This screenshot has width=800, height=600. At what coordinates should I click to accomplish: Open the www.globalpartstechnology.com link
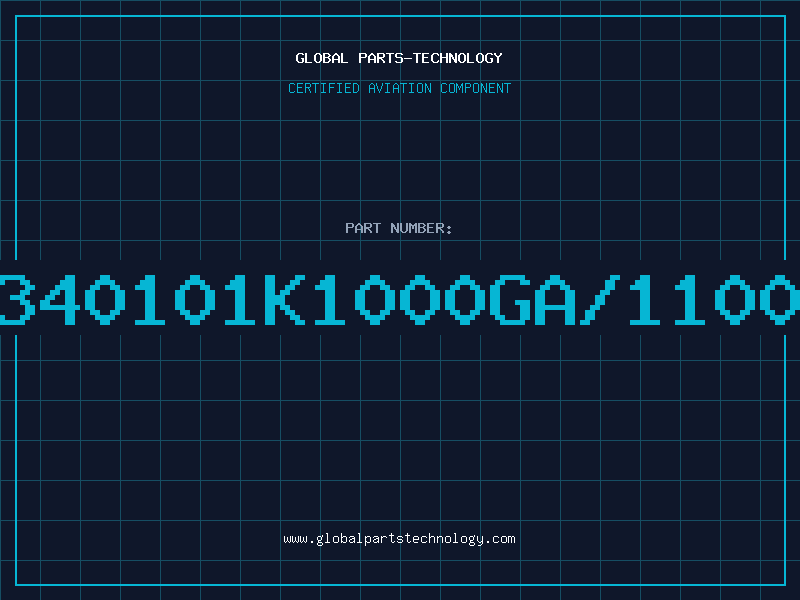coord(399,539)
